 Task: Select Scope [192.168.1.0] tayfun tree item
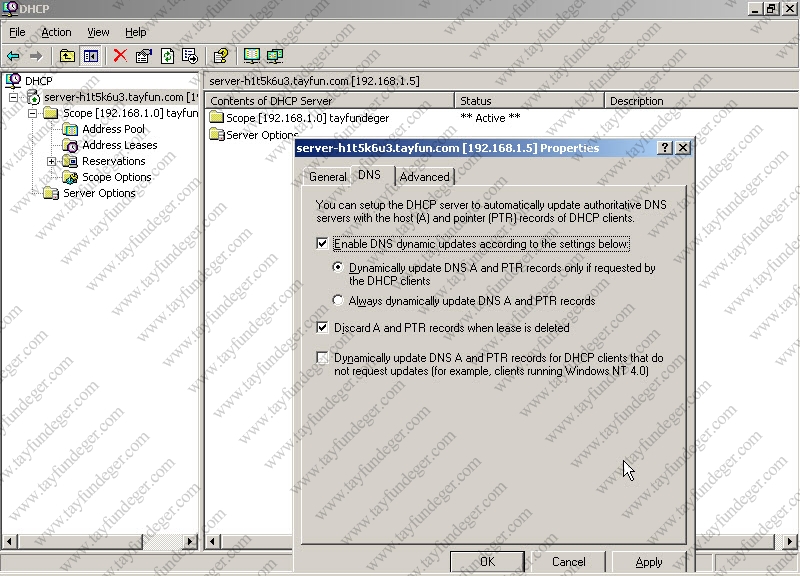(130, 113)
